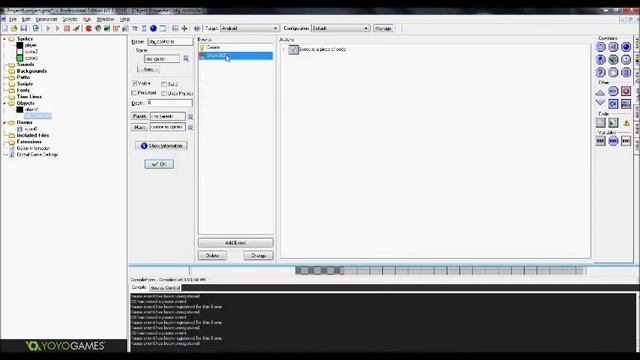Toggle the Uses Physics checkbox
The height and width of the screenshot is (360, 640).
pos(164,93)
